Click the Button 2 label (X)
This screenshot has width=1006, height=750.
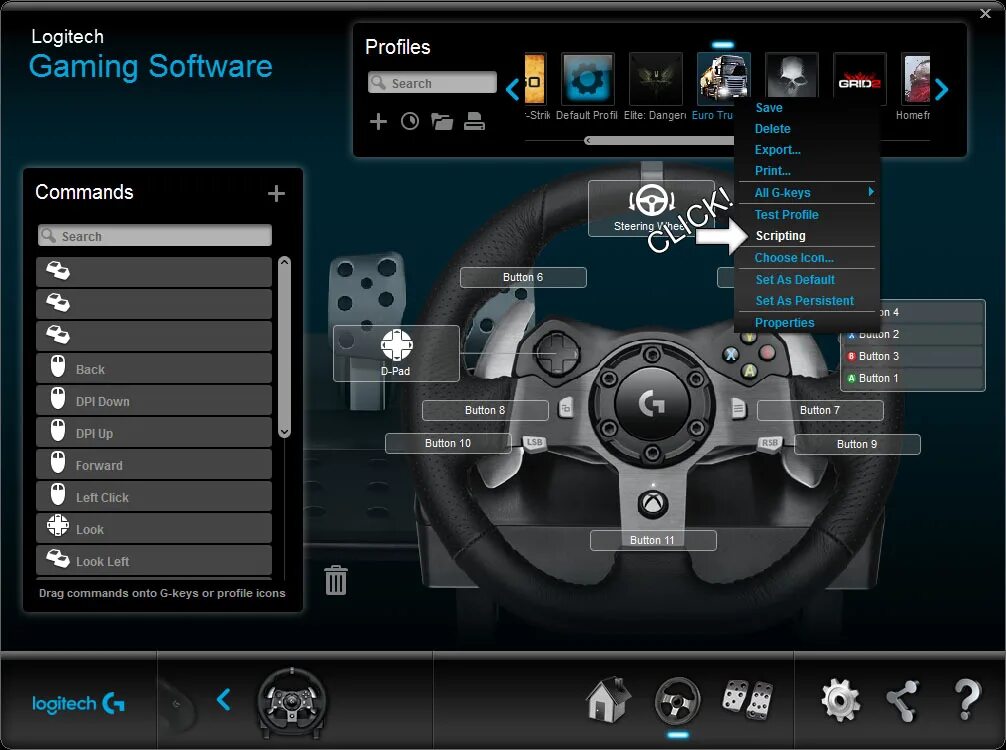913,335
